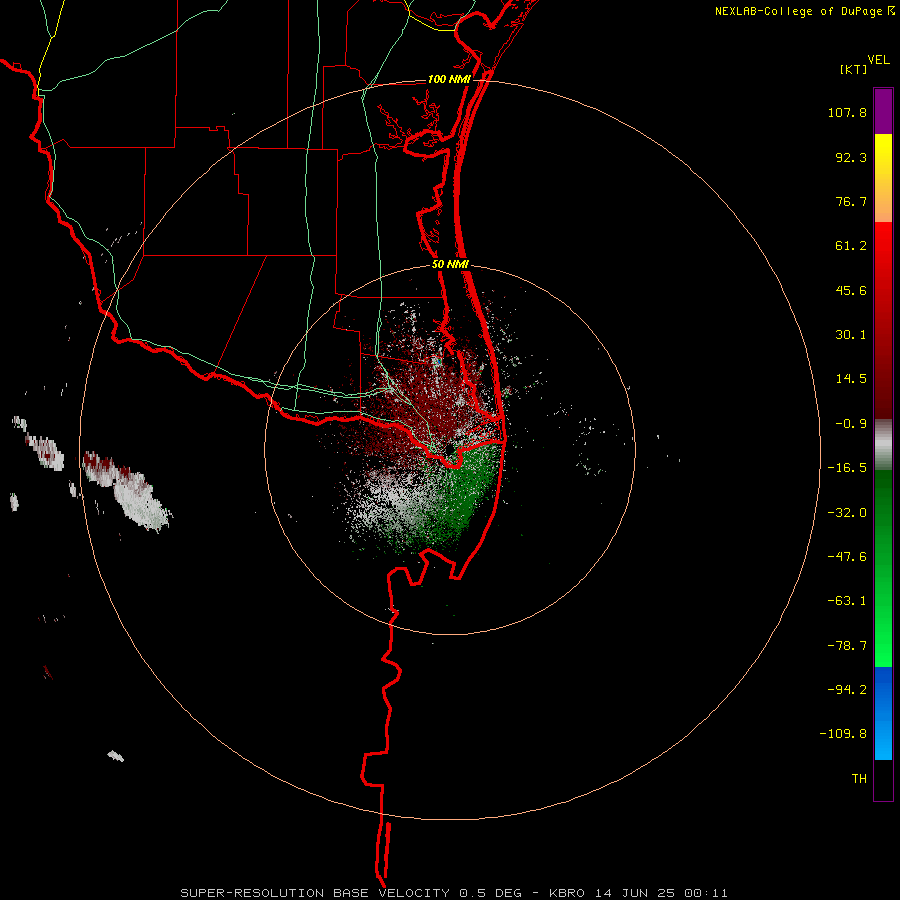Click the black radar site center dot

(448, 451)
